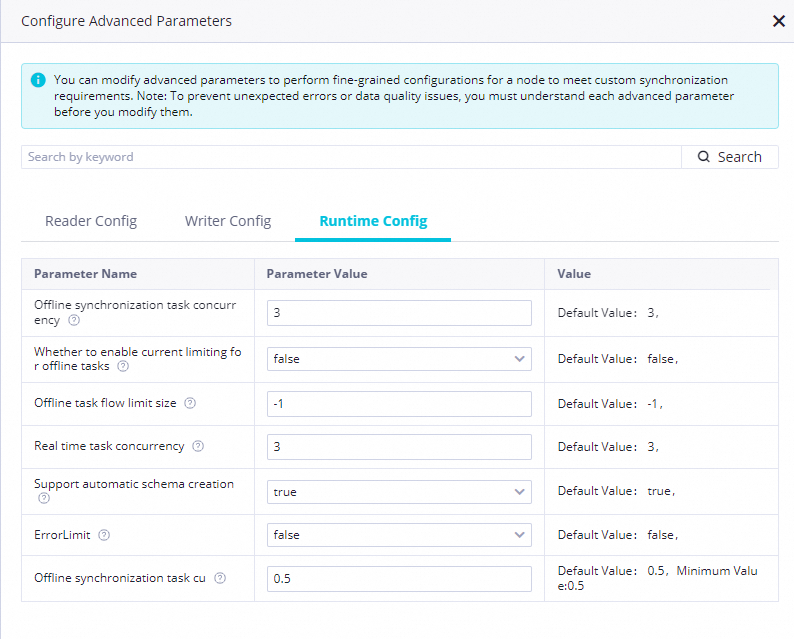Click the Real time task concurrency value field
The height and width of the screenshot is (639, 794).
399,447
